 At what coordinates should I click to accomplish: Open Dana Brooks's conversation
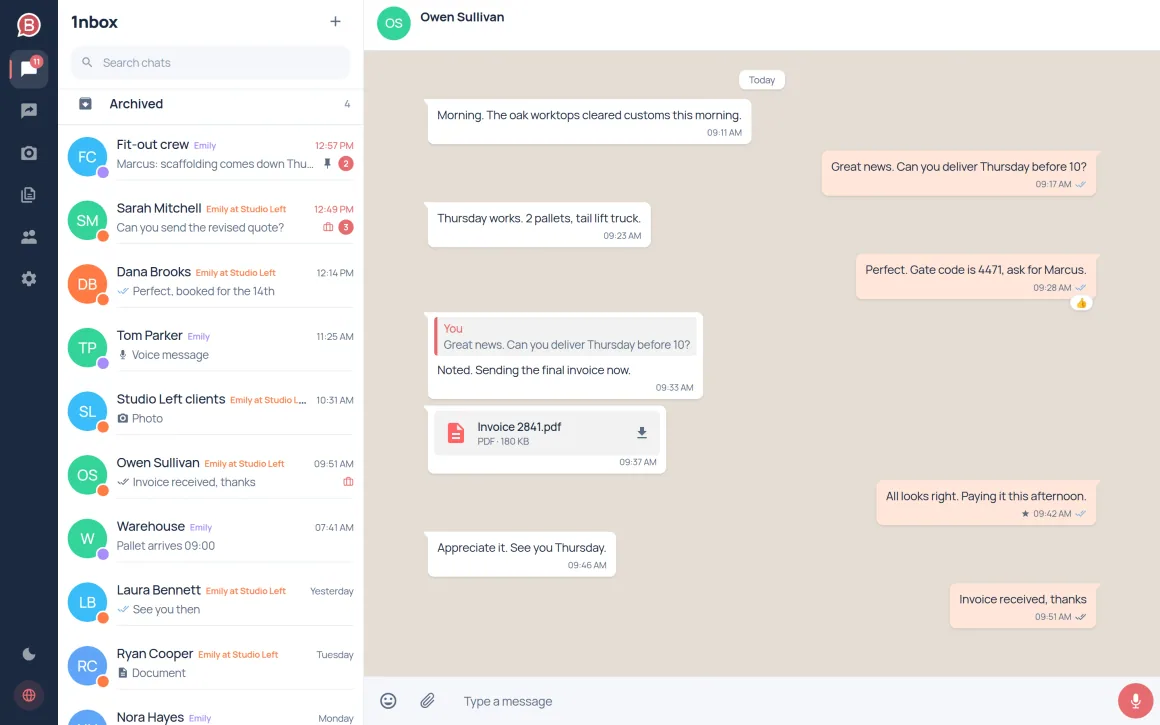[x=211, y=282]
